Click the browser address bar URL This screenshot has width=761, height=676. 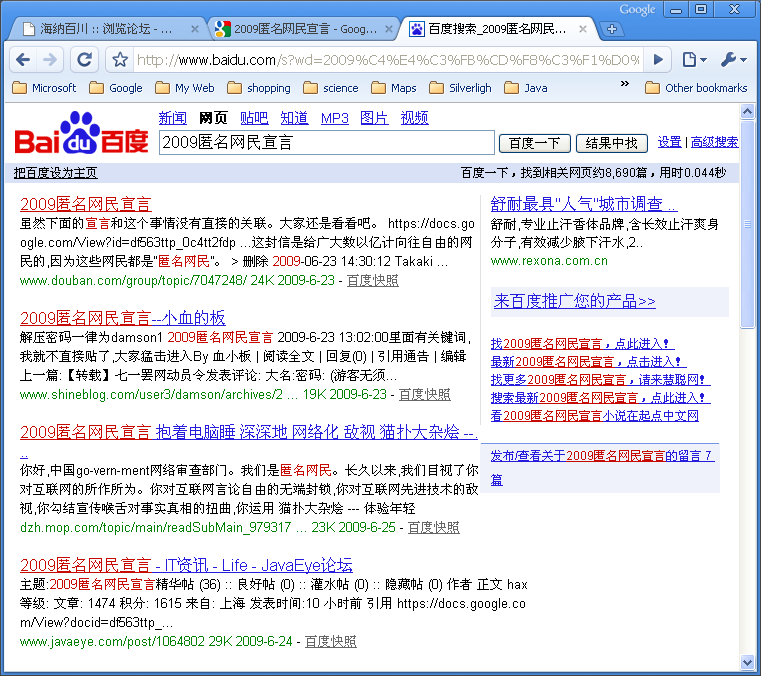pos(388,60)
